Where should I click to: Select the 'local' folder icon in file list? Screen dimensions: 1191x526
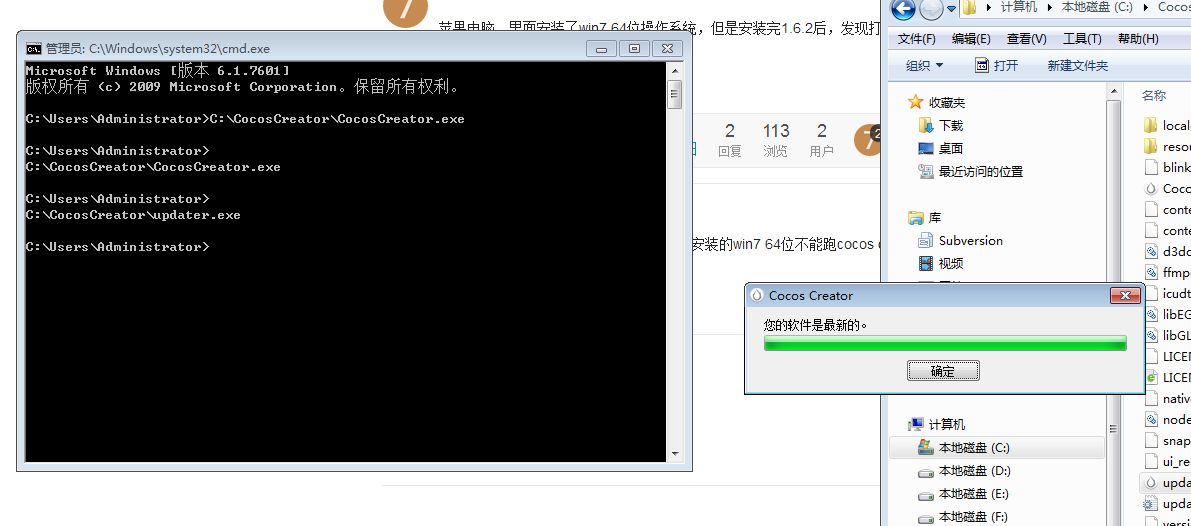1150,125
